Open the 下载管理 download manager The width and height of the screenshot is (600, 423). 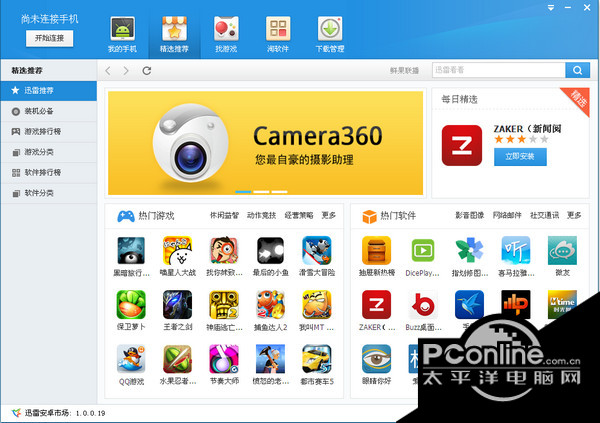(x=330, y=34)
